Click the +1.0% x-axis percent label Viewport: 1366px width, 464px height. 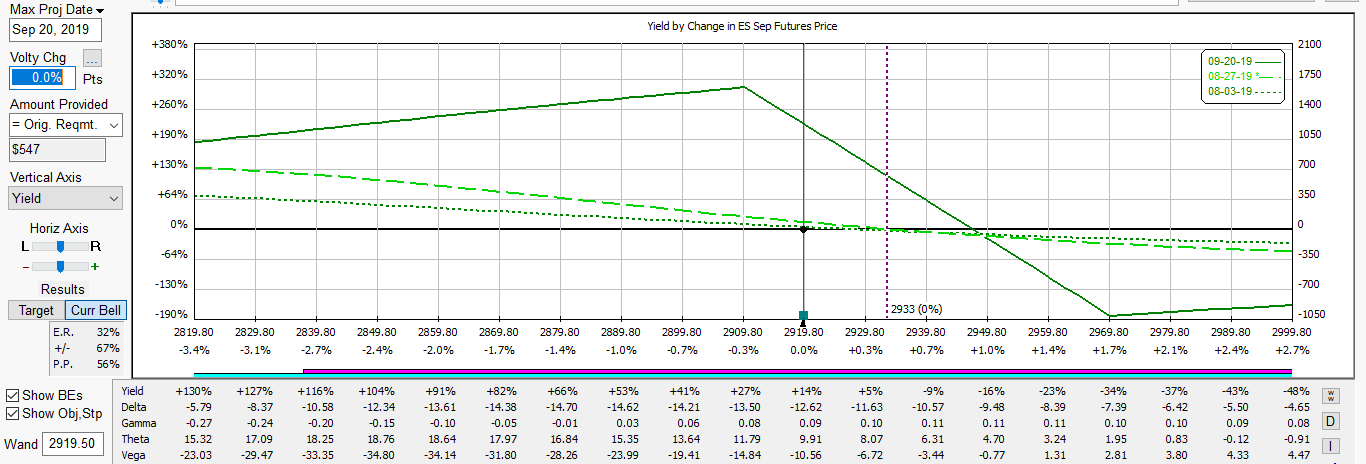click(x=986, y=351)
